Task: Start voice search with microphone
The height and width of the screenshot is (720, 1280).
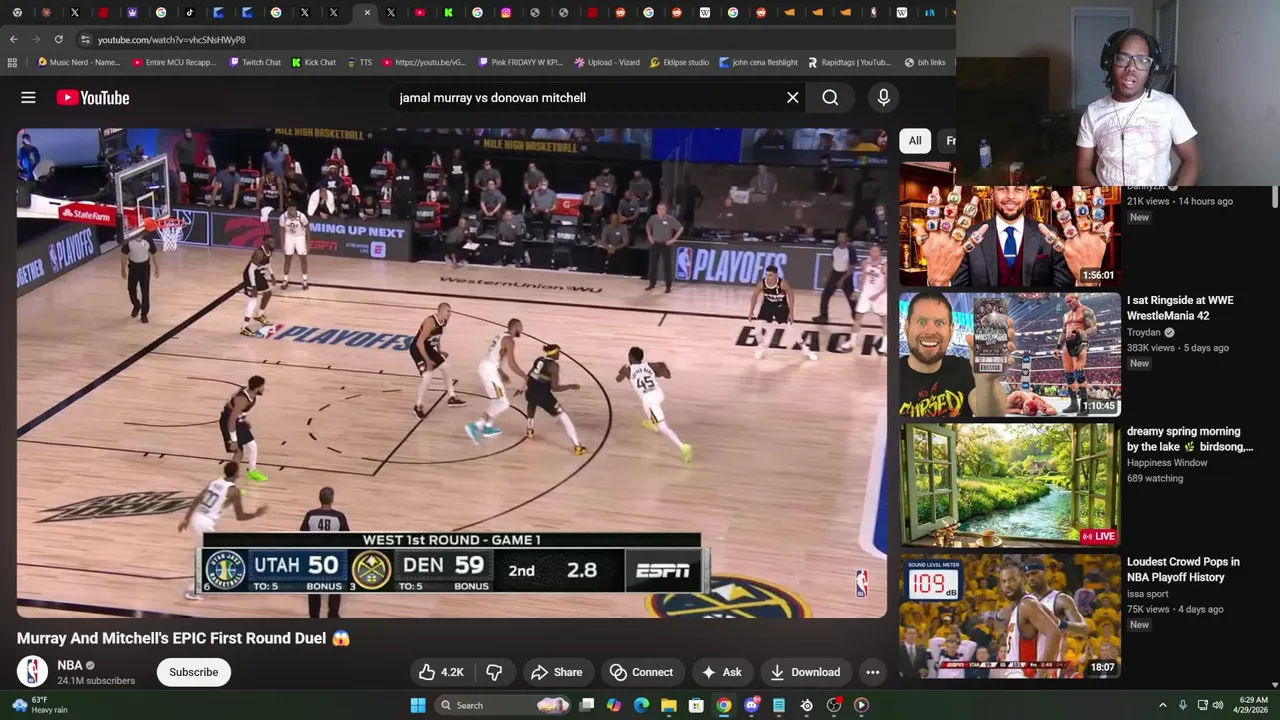Action: 883,98
